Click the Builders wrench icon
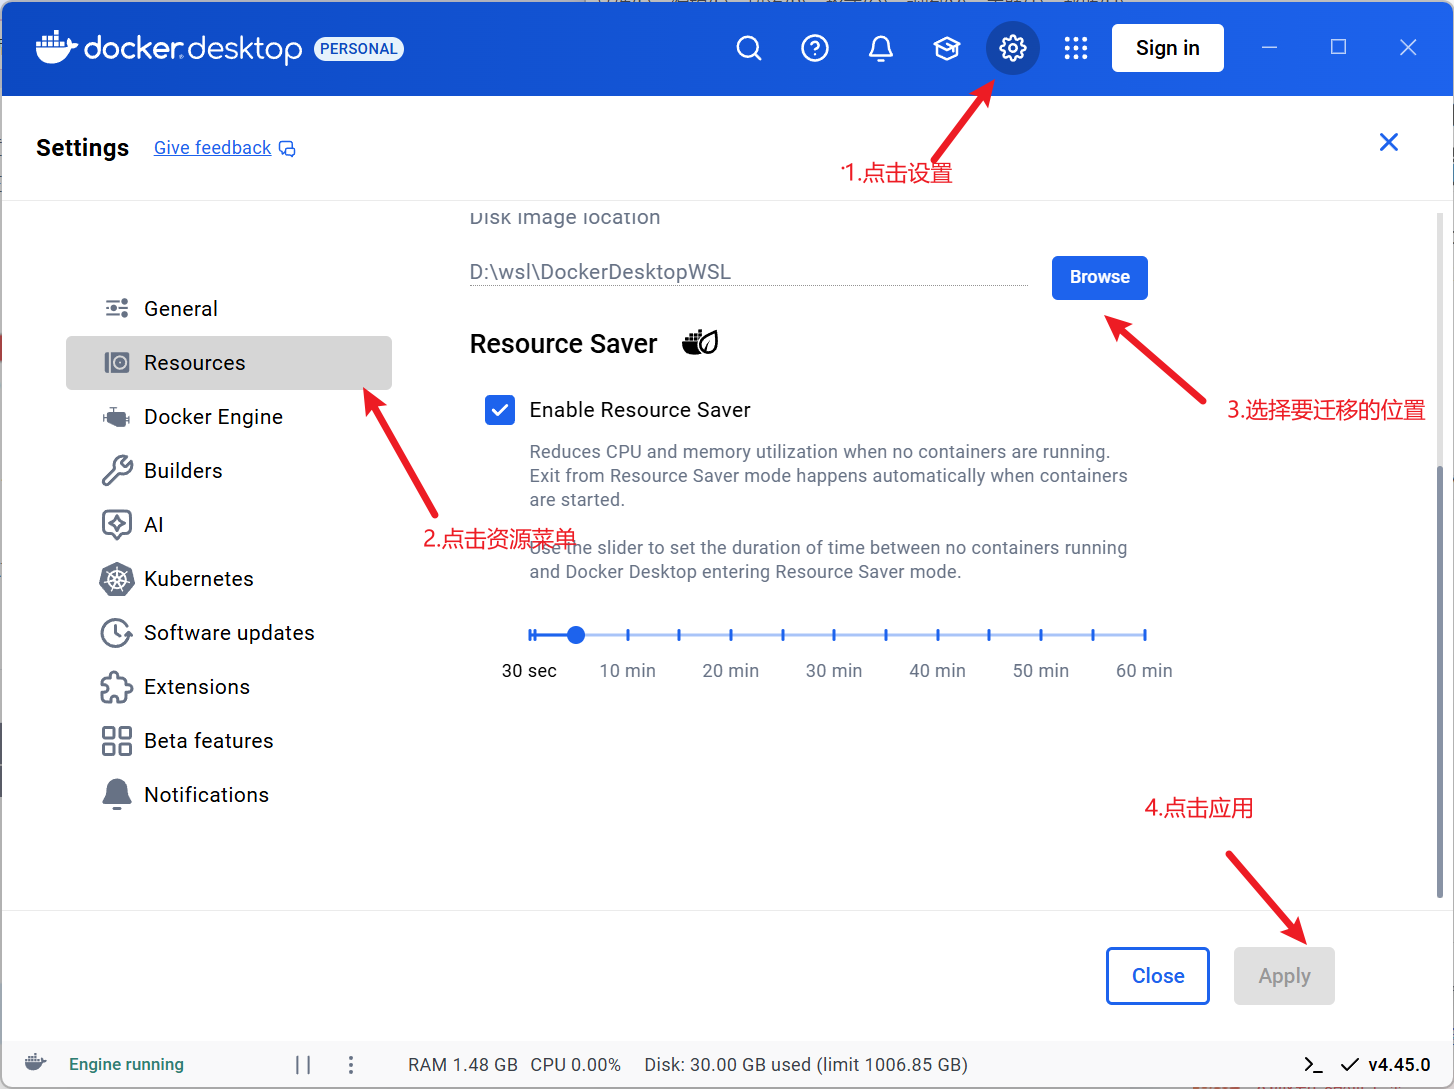1454x1089 pixels. point(117,470)
